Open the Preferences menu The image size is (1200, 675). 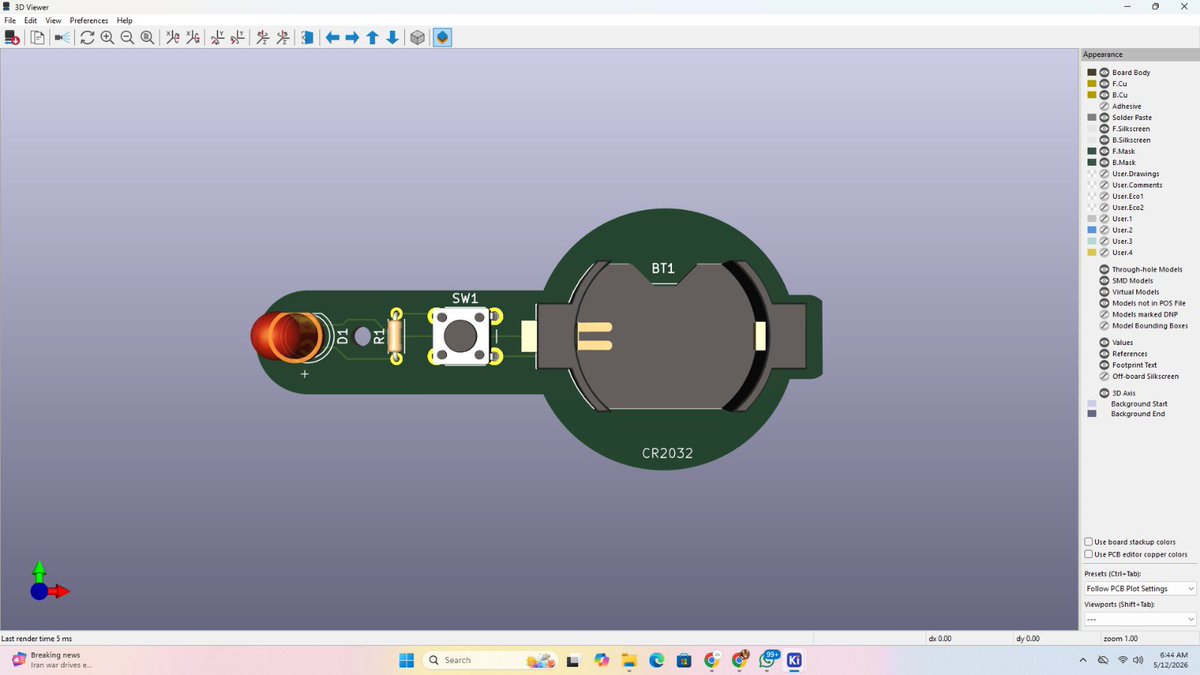coord(89,20)
